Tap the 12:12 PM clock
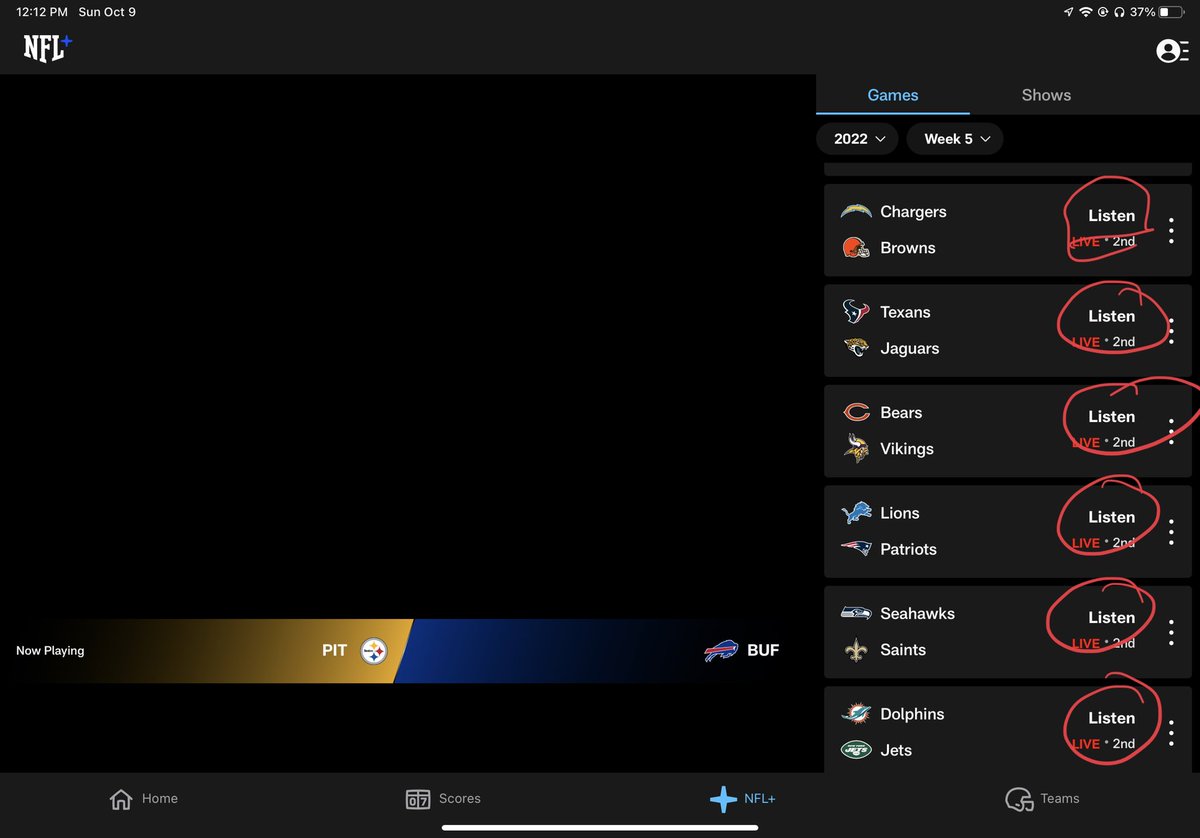 pos(42,12)
